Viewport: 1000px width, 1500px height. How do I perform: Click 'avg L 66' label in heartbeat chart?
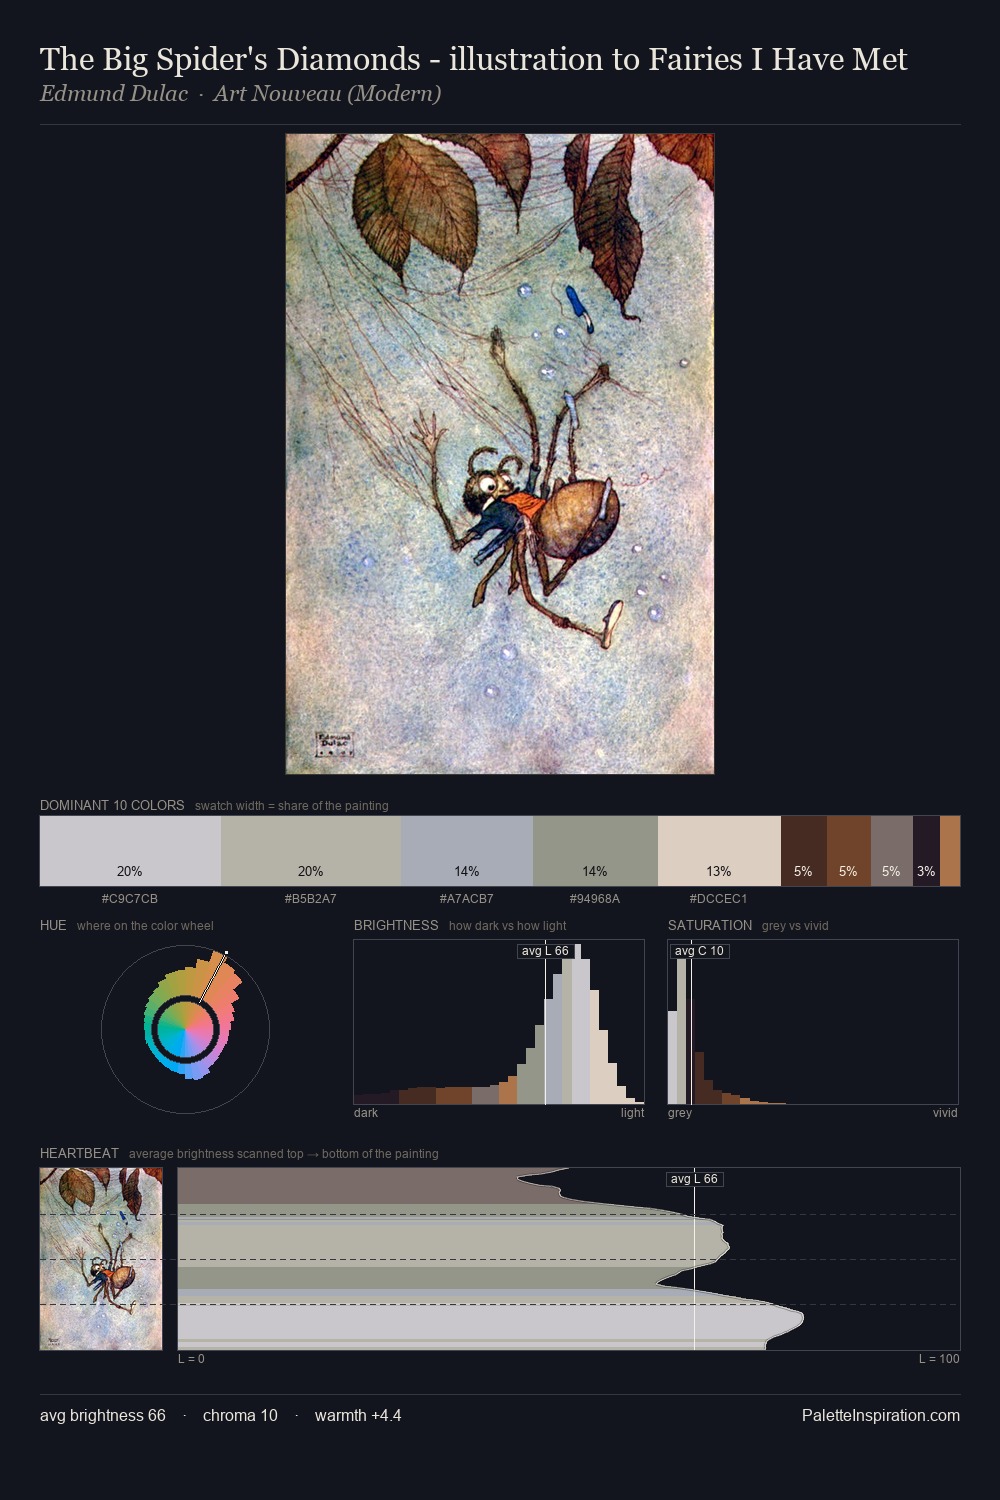tap(694, 1179)
